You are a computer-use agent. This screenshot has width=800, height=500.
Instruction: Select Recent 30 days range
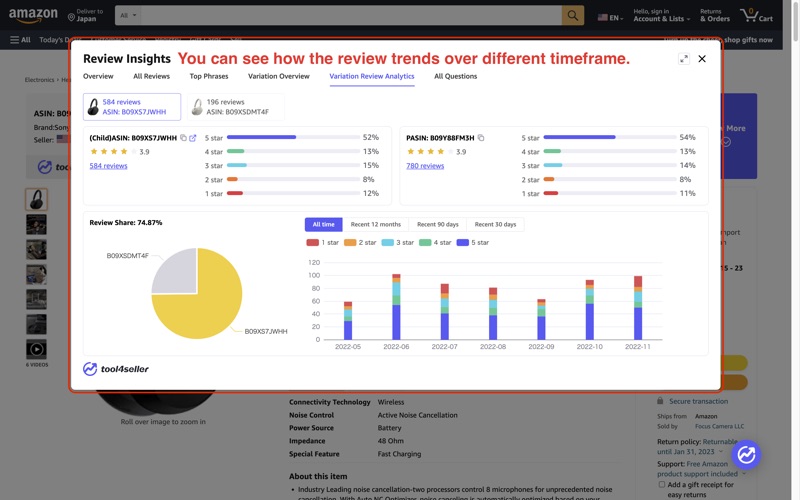(x=495, y=224)
